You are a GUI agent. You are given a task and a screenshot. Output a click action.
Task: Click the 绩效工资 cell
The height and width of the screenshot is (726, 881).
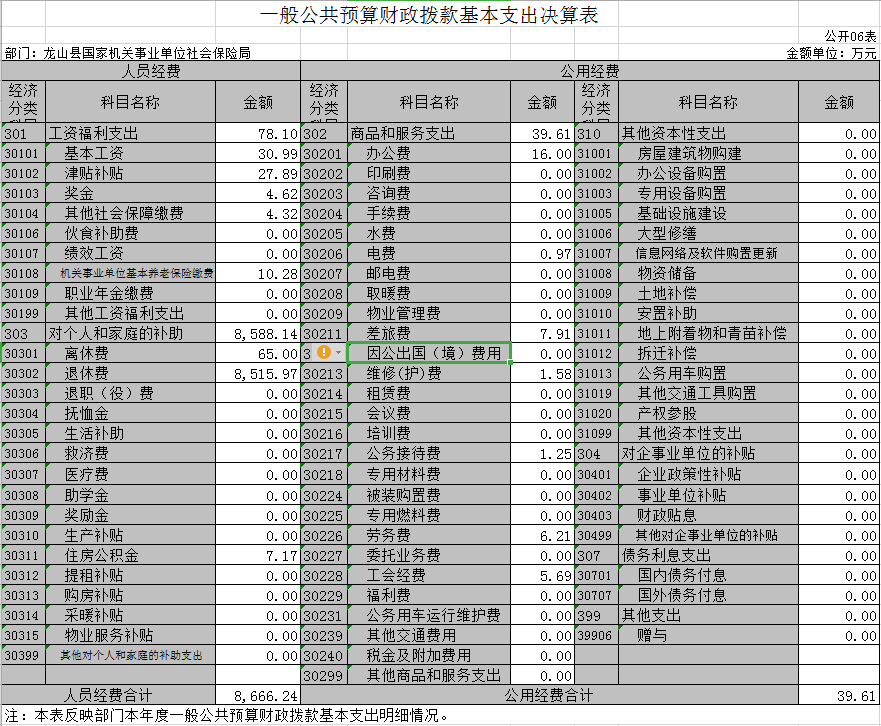[130, 253]
